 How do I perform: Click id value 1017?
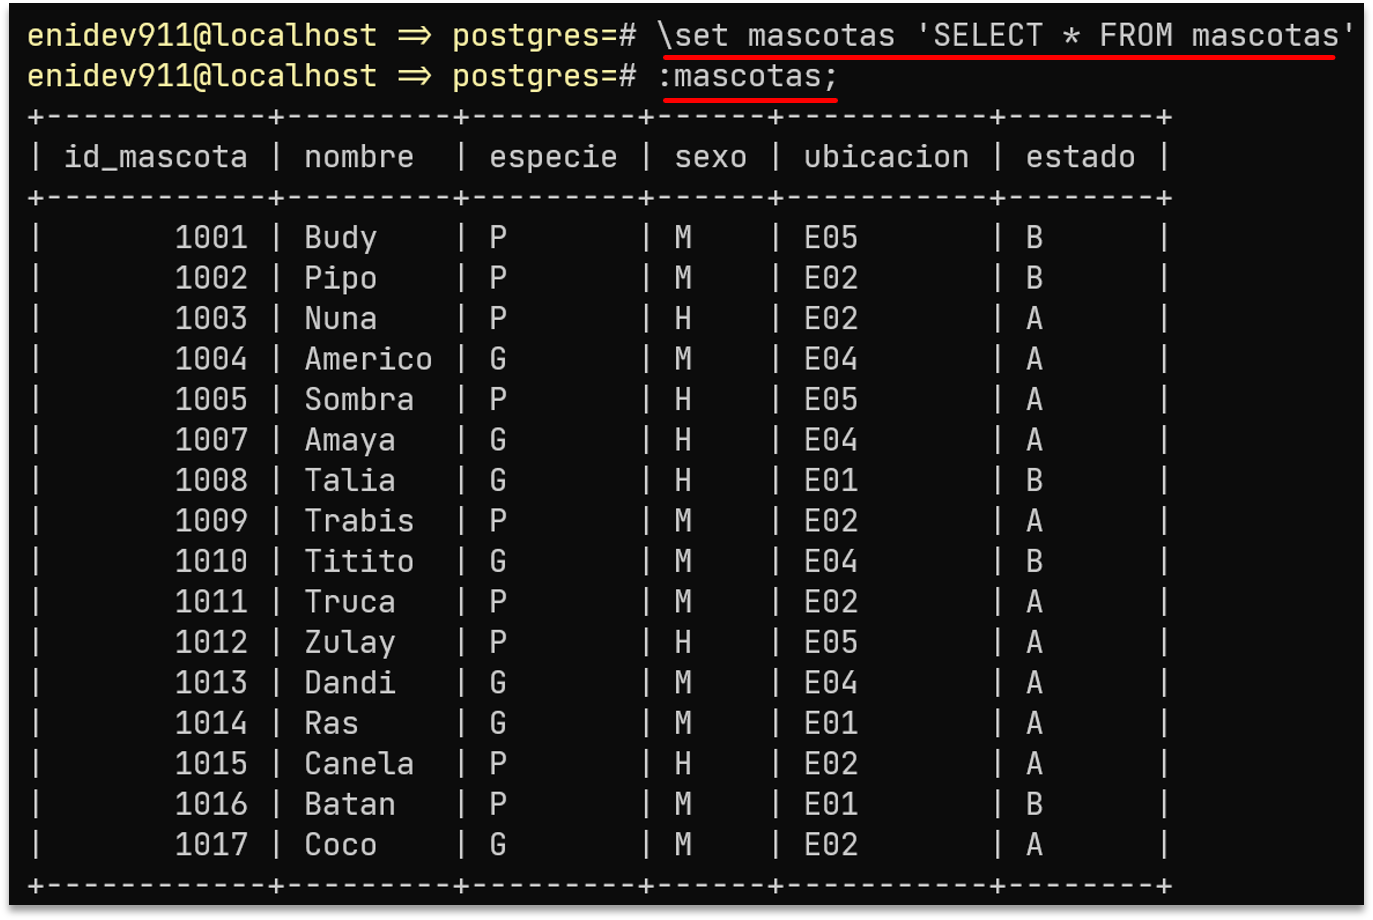pyautogui.click(x=211, y=844)
